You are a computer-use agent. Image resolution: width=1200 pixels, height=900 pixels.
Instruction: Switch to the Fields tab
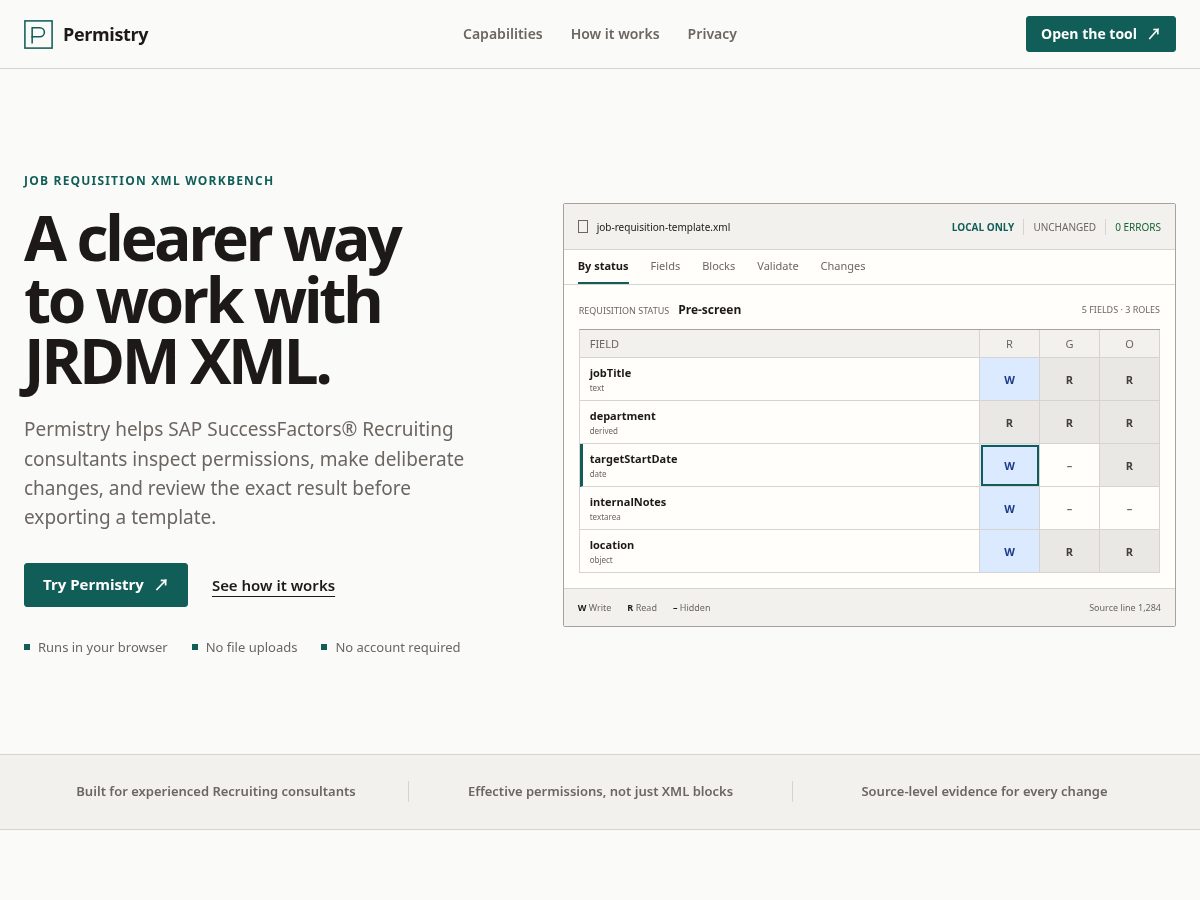pyautogui.click(x=665, y=266)
